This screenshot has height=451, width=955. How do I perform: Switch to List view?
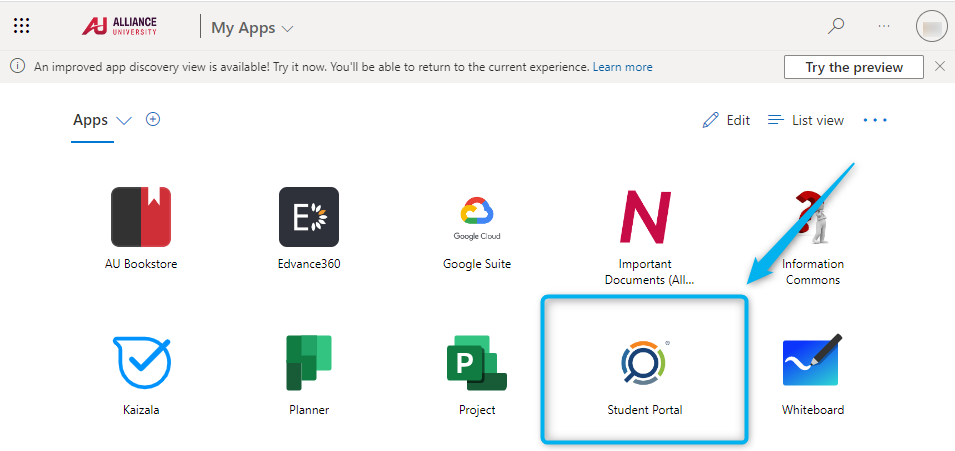[806, 120]
